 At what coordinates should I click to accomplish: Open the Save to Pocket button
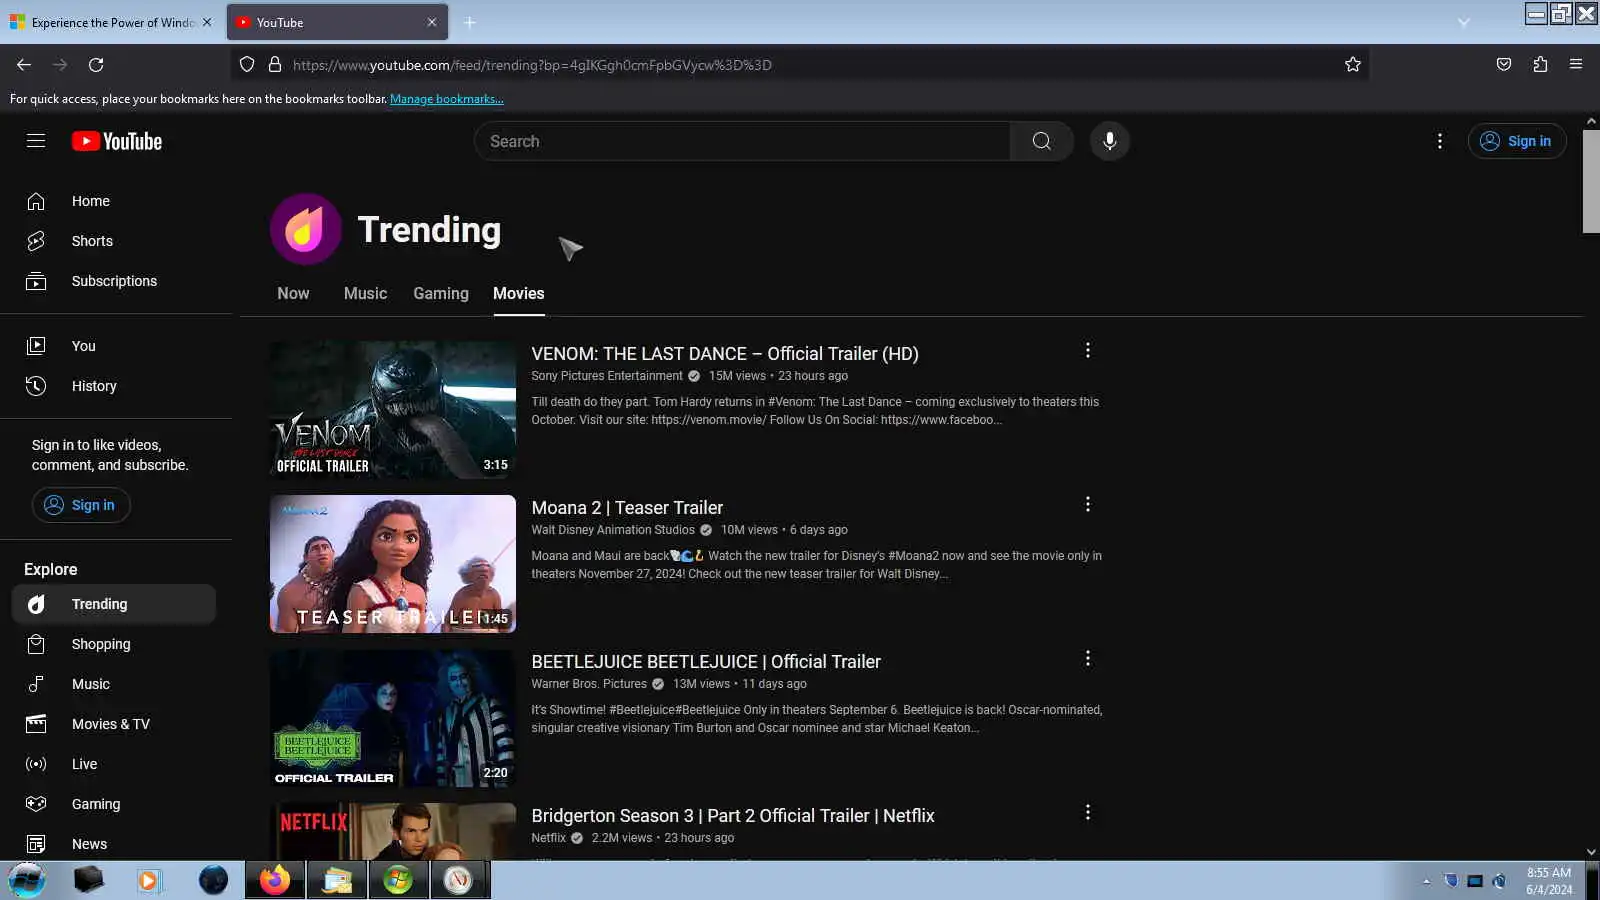click(x=1504, y=65)
